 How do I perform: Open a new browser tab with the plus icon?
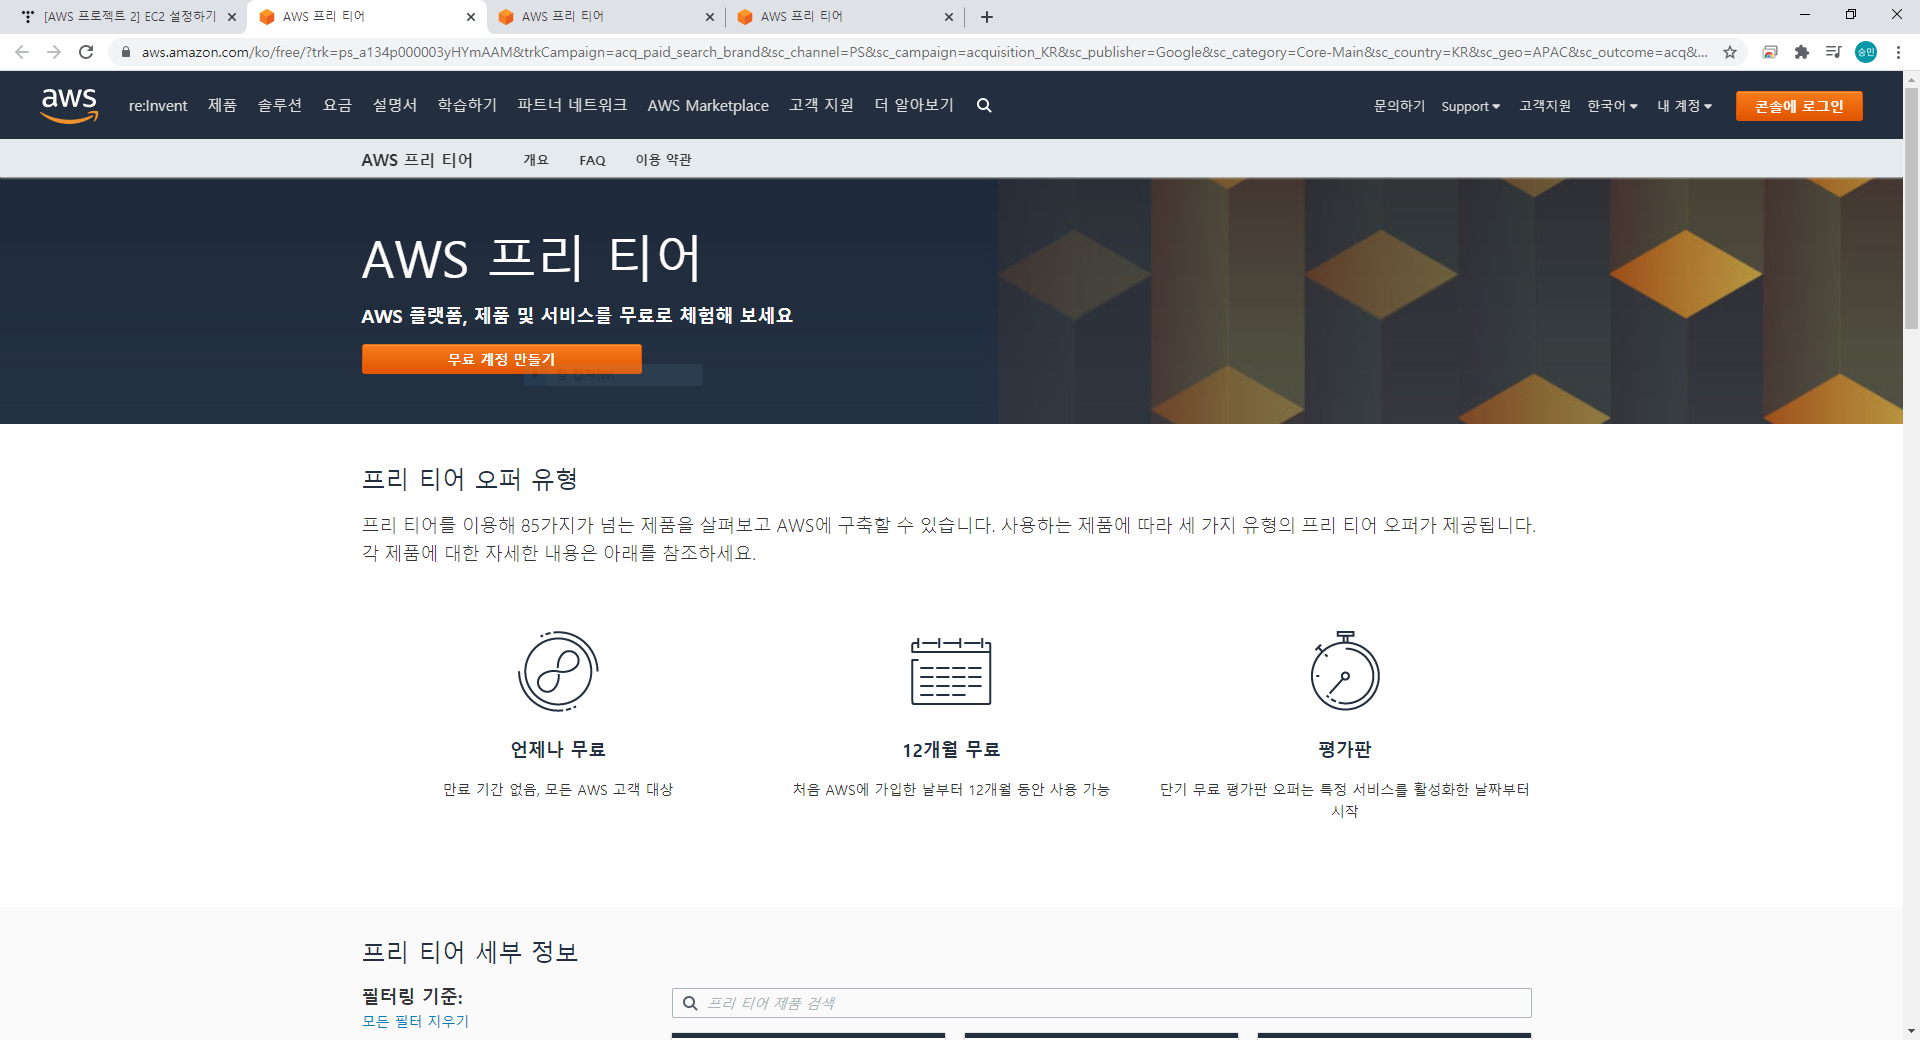pos(987,17)
